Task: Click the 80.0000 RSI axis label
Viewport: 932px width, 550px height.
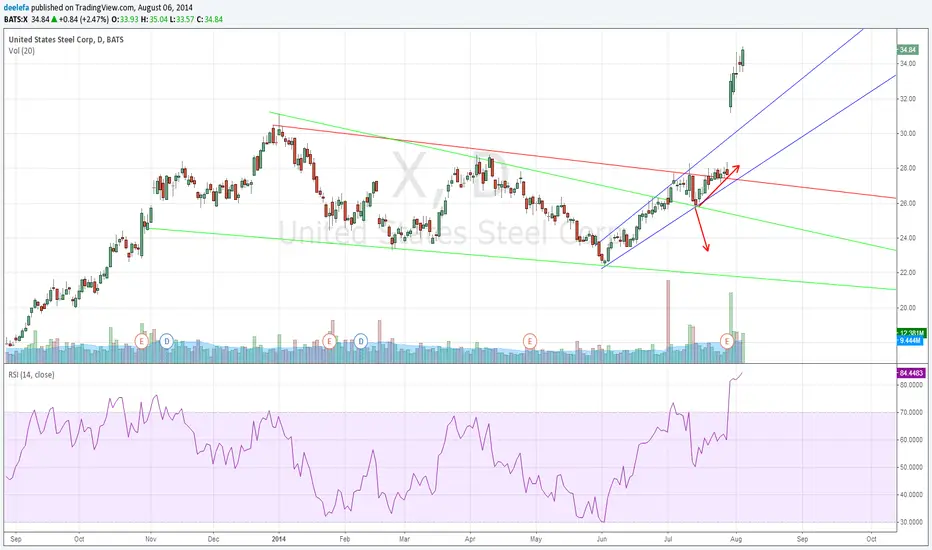Action: point(911,385)
